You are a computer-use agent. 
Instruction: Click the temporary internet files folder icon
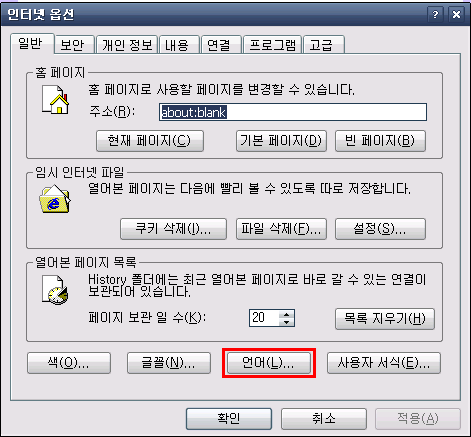click(55, 199)
